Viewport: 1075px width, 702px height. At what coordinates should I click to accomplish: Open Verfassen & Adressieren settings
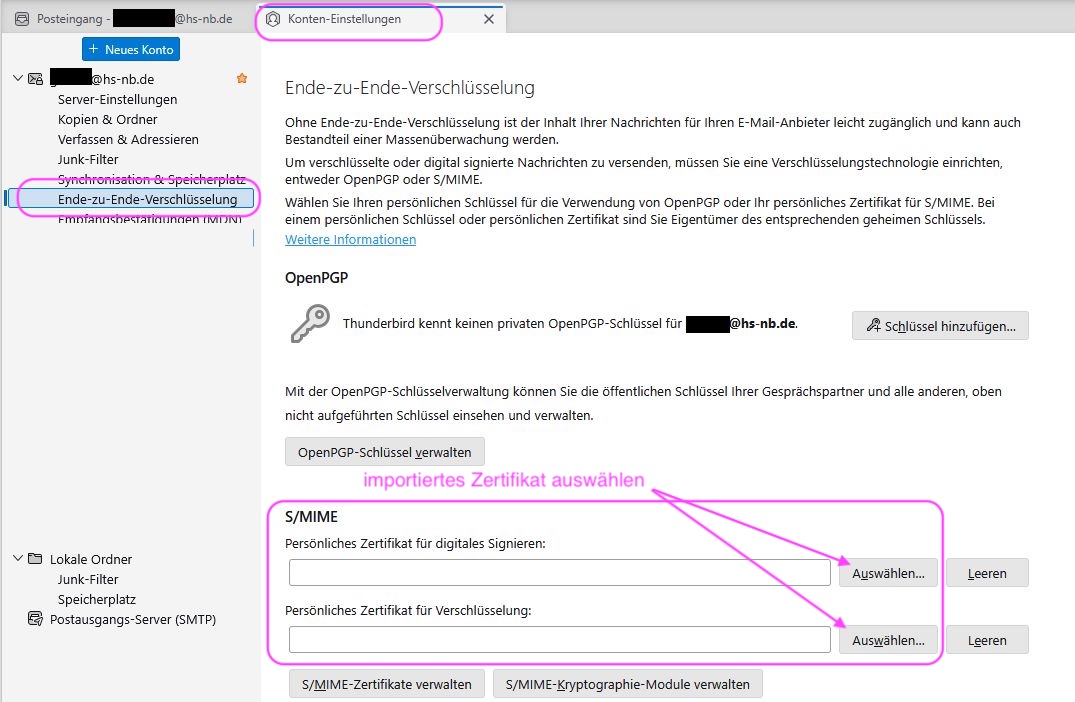(128, 139)
